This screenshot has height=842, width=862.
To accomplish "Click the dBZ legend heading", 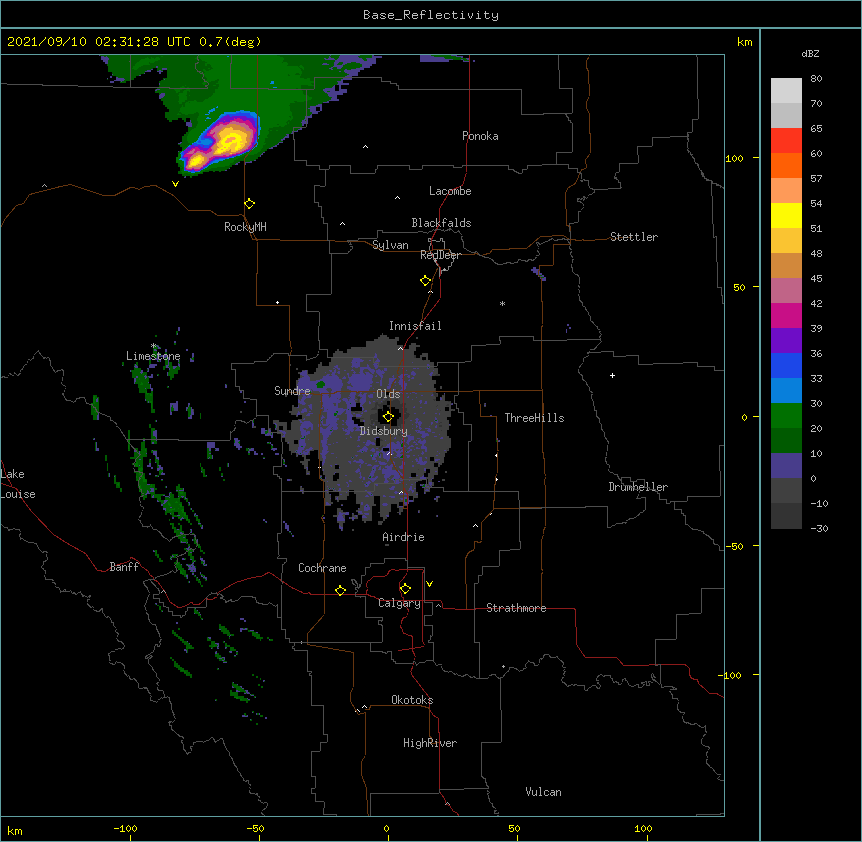I will click(x=810, y=54).
